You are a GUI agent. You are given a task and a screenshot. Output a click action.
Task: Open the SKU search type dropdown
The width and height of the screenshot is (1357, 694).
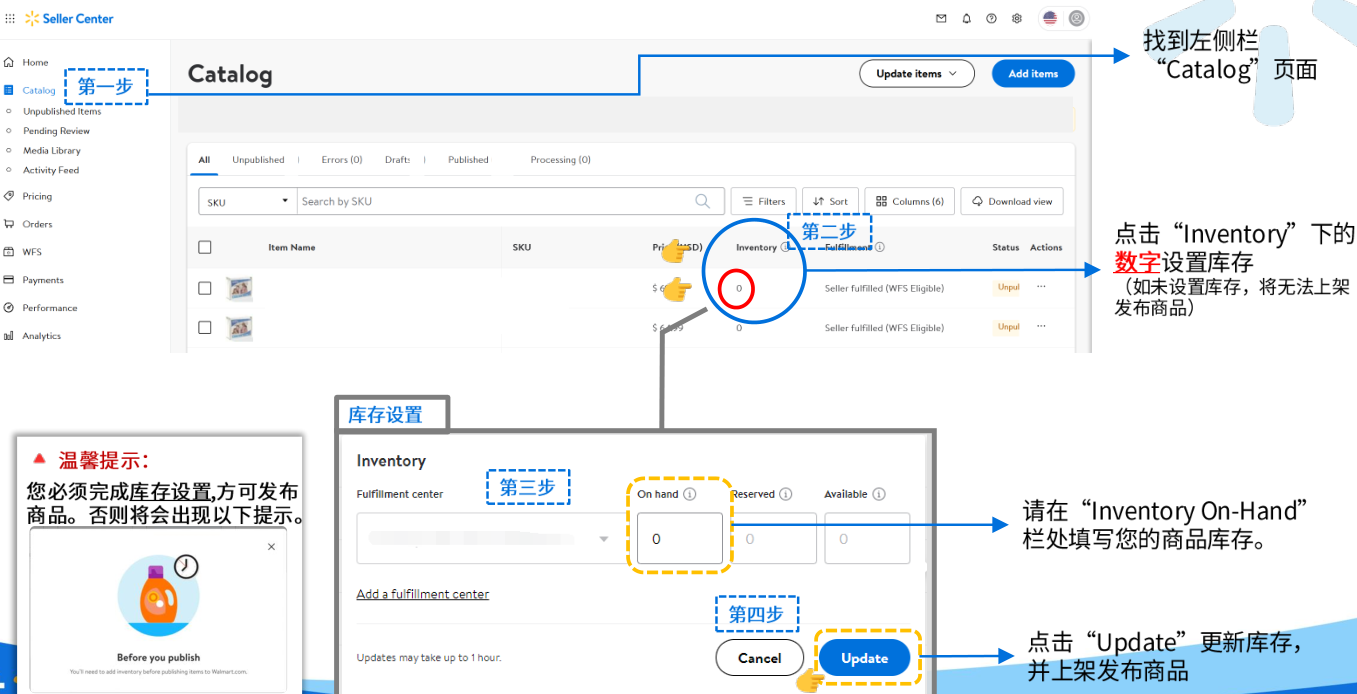point(248,201)
